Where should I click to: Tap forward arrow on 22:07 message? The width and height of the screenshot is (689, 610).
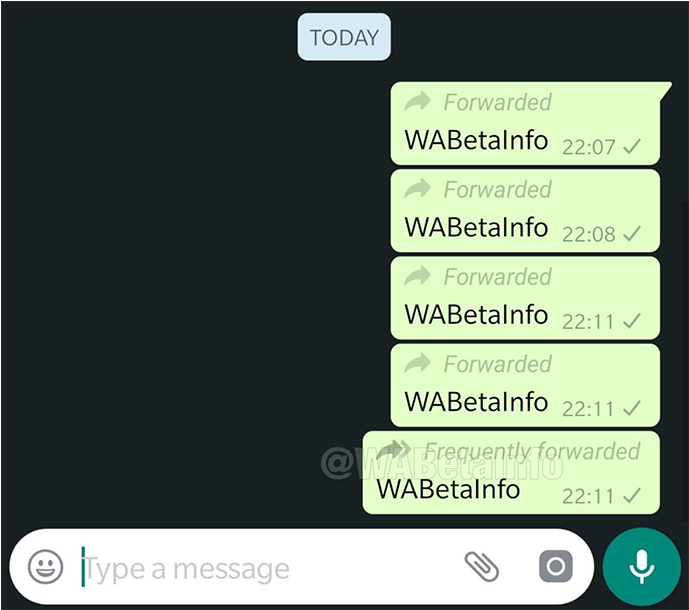click(x=417, y=101)
